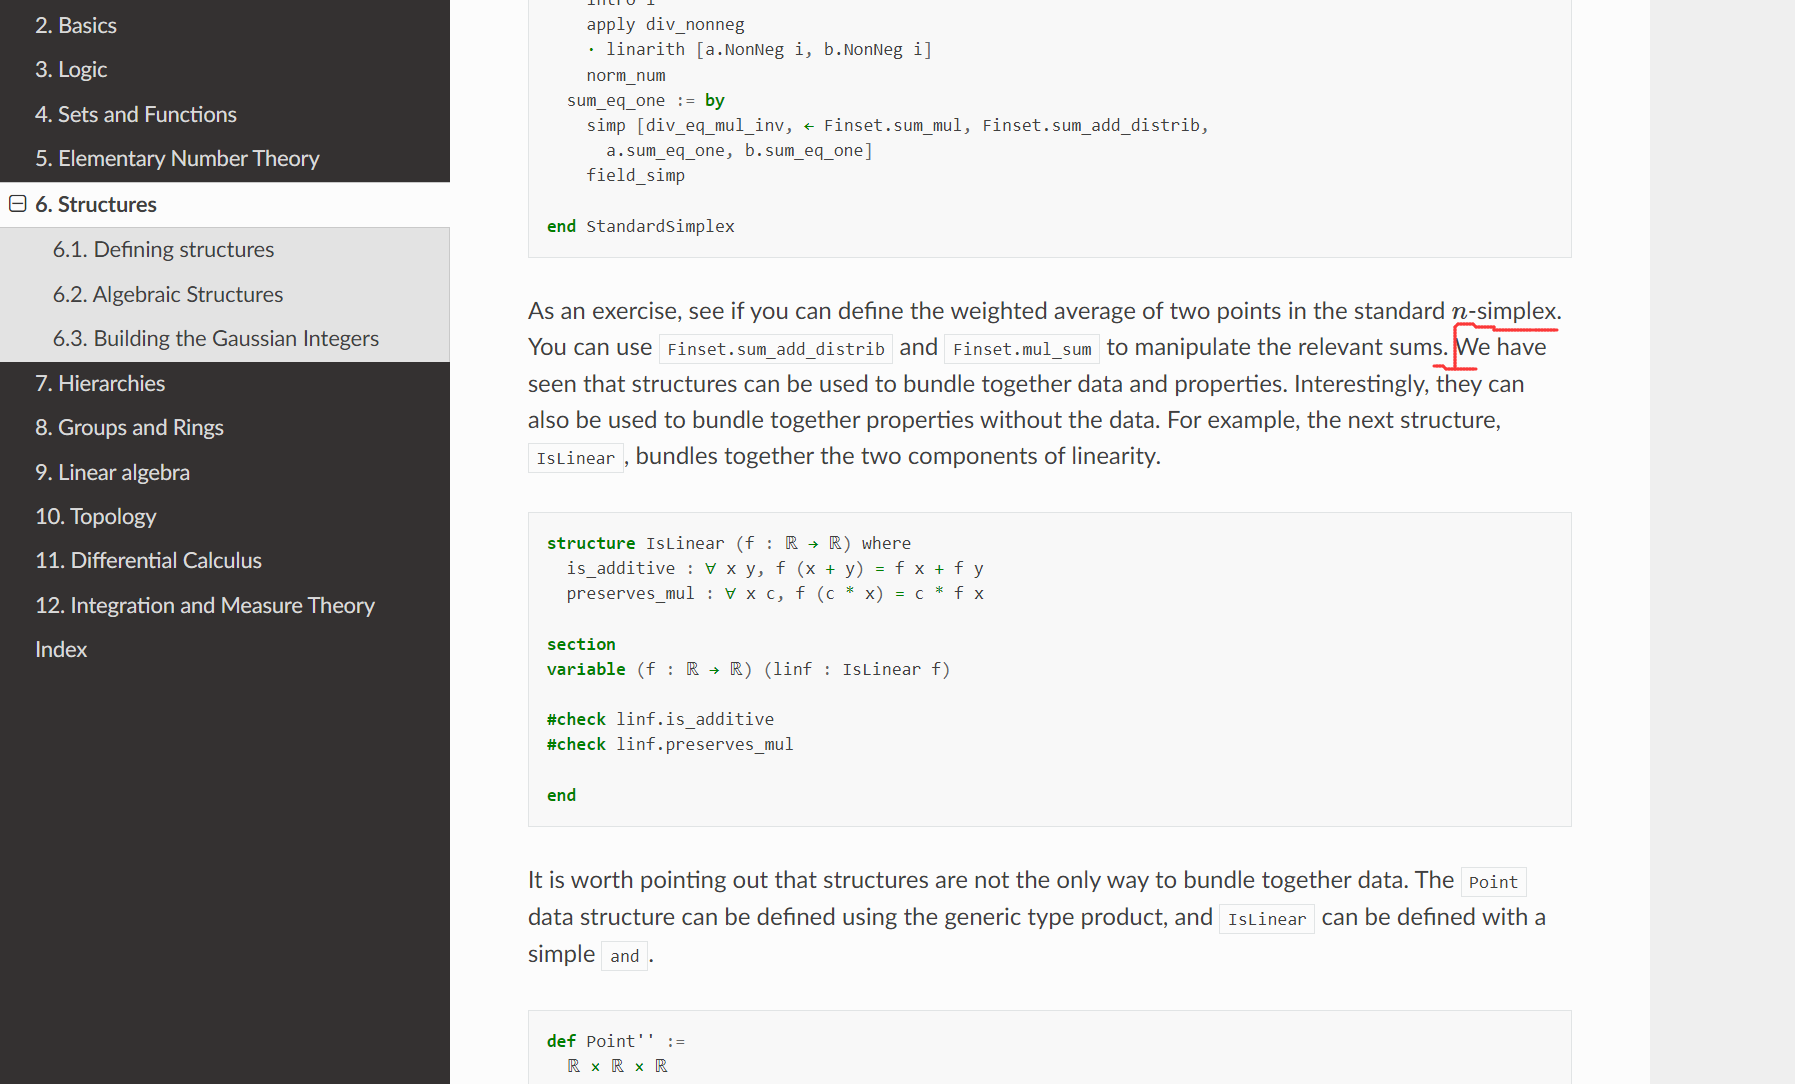Open 6.1. Defining structures subsection

[x=163, y=249]
